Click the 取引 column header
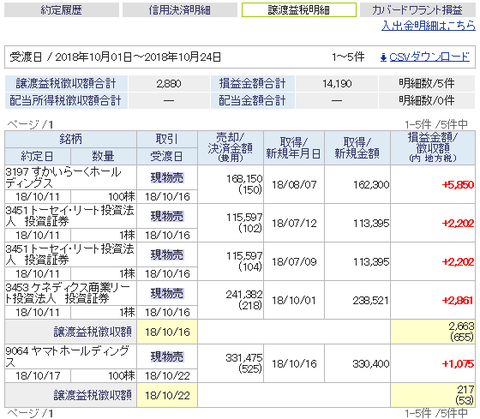 point(167,139)
